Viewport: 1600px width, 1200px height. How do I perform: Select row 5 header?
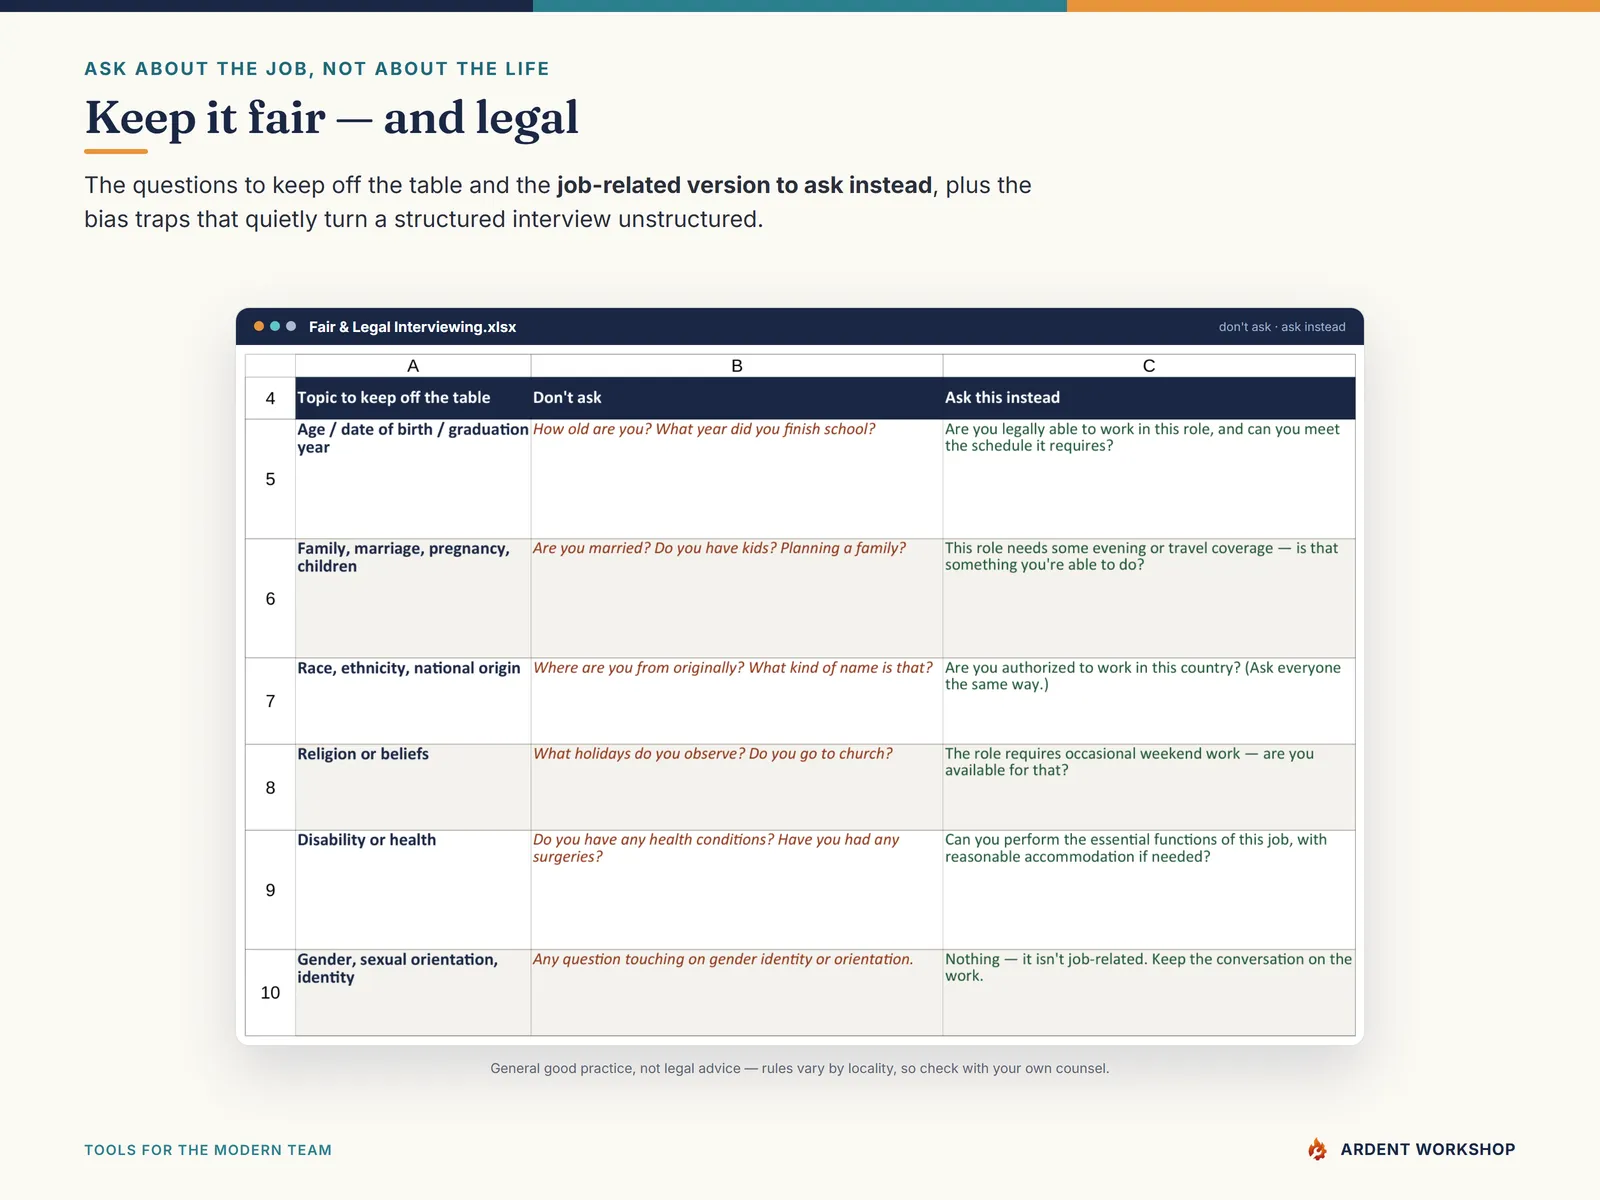(270, 479)
